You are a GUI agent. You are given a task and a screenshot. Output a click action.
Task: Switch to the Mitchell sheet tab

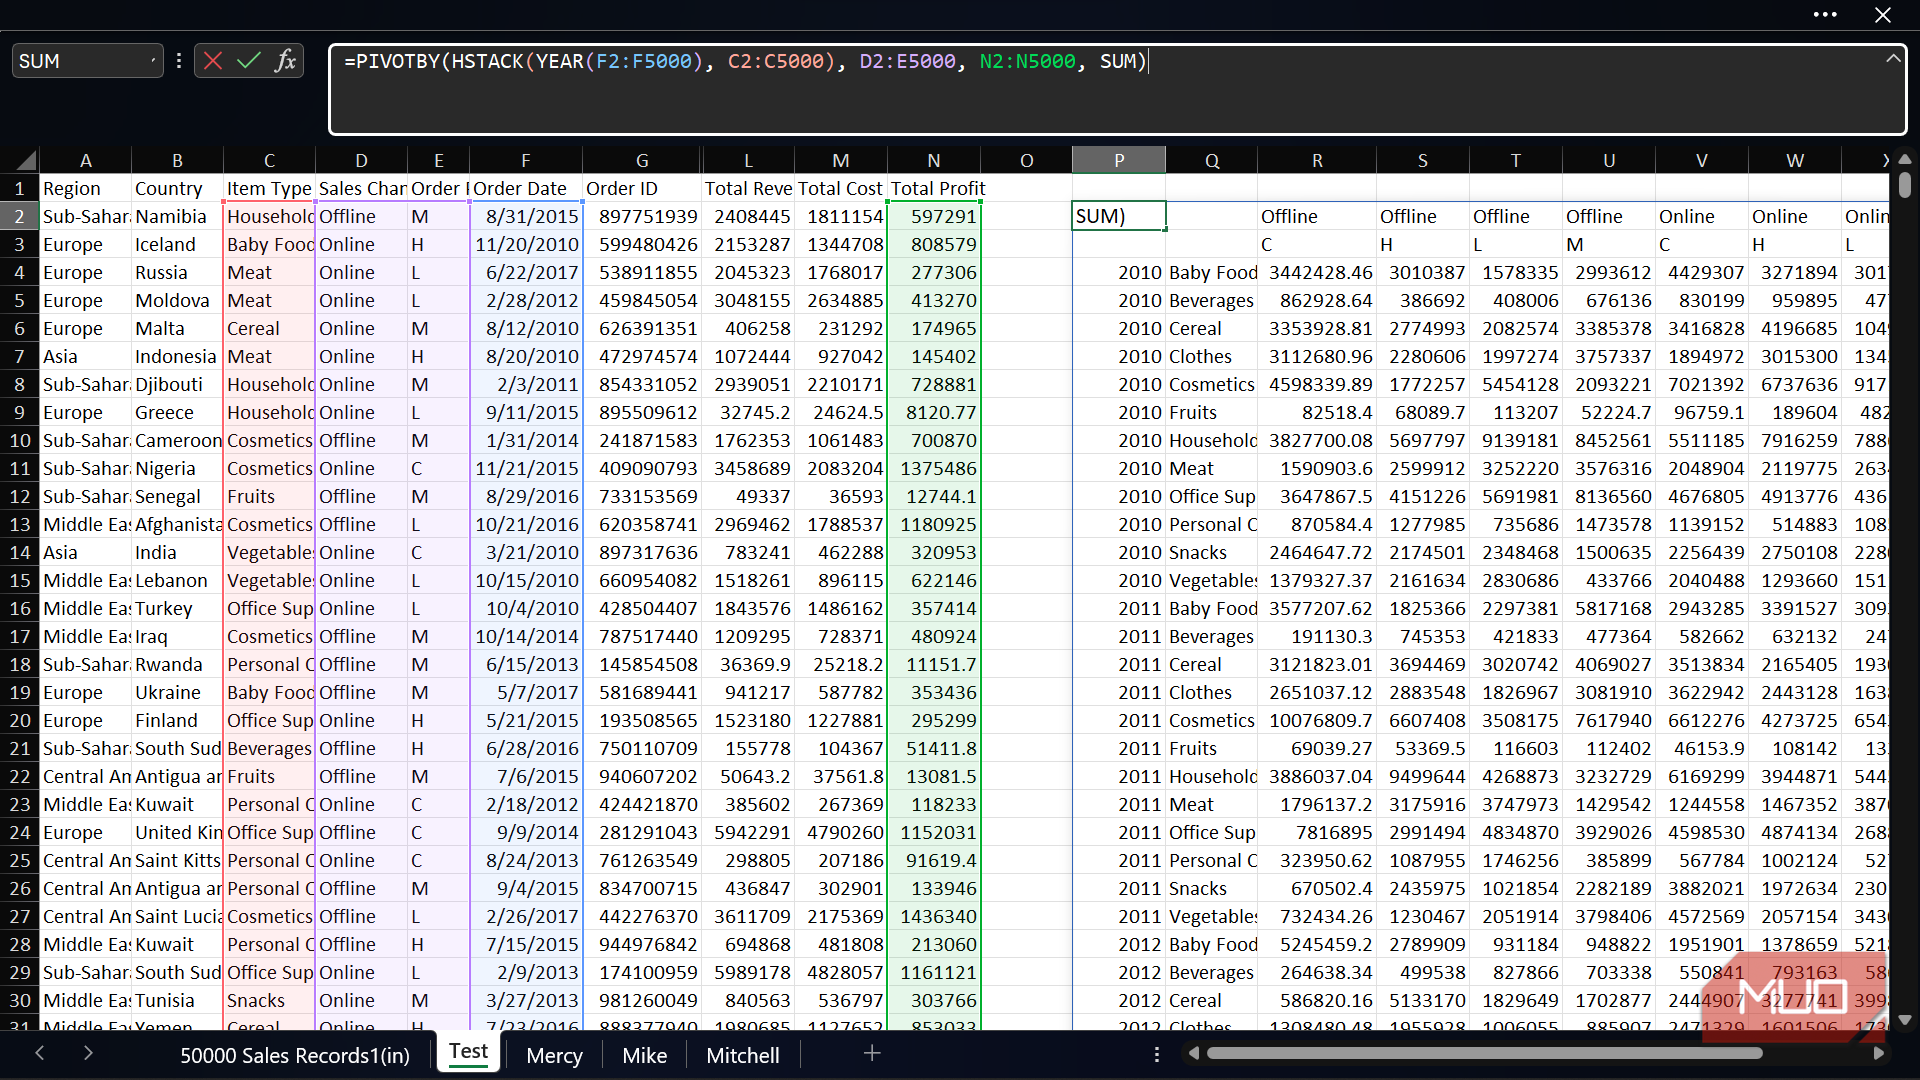point(742,1055)
